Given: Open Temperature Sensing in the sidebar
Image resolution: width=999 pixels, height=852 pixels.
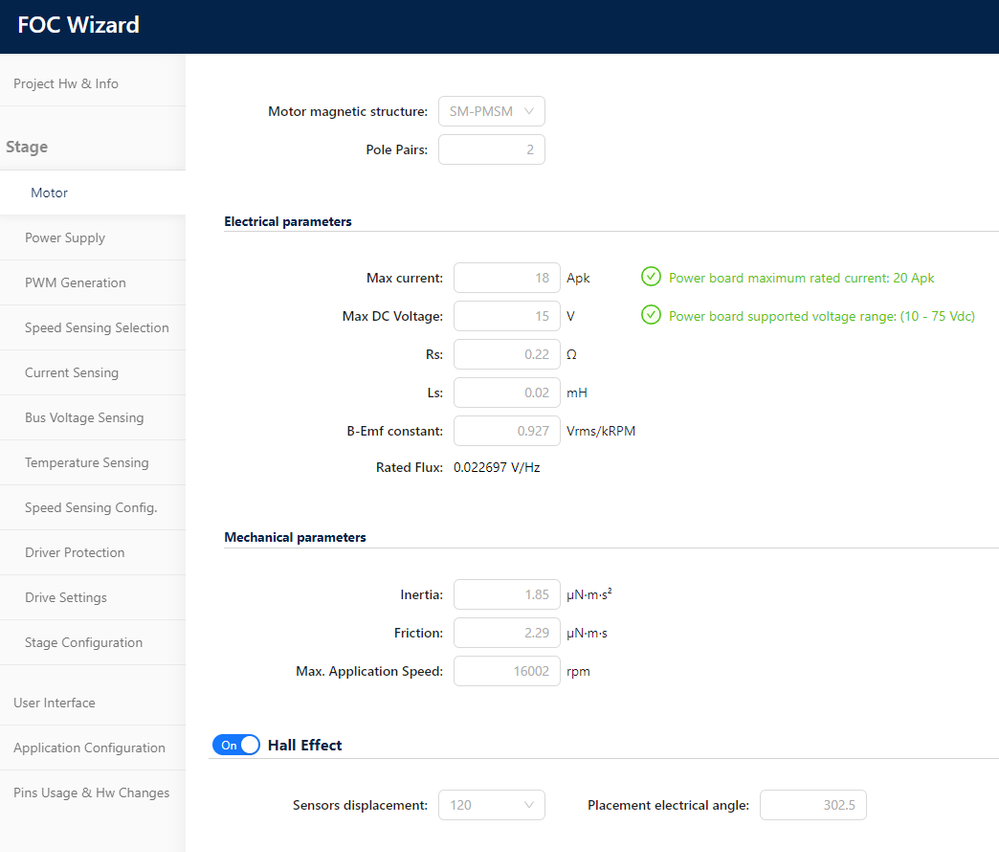Looking at the screenshot, I should (86, 463).
